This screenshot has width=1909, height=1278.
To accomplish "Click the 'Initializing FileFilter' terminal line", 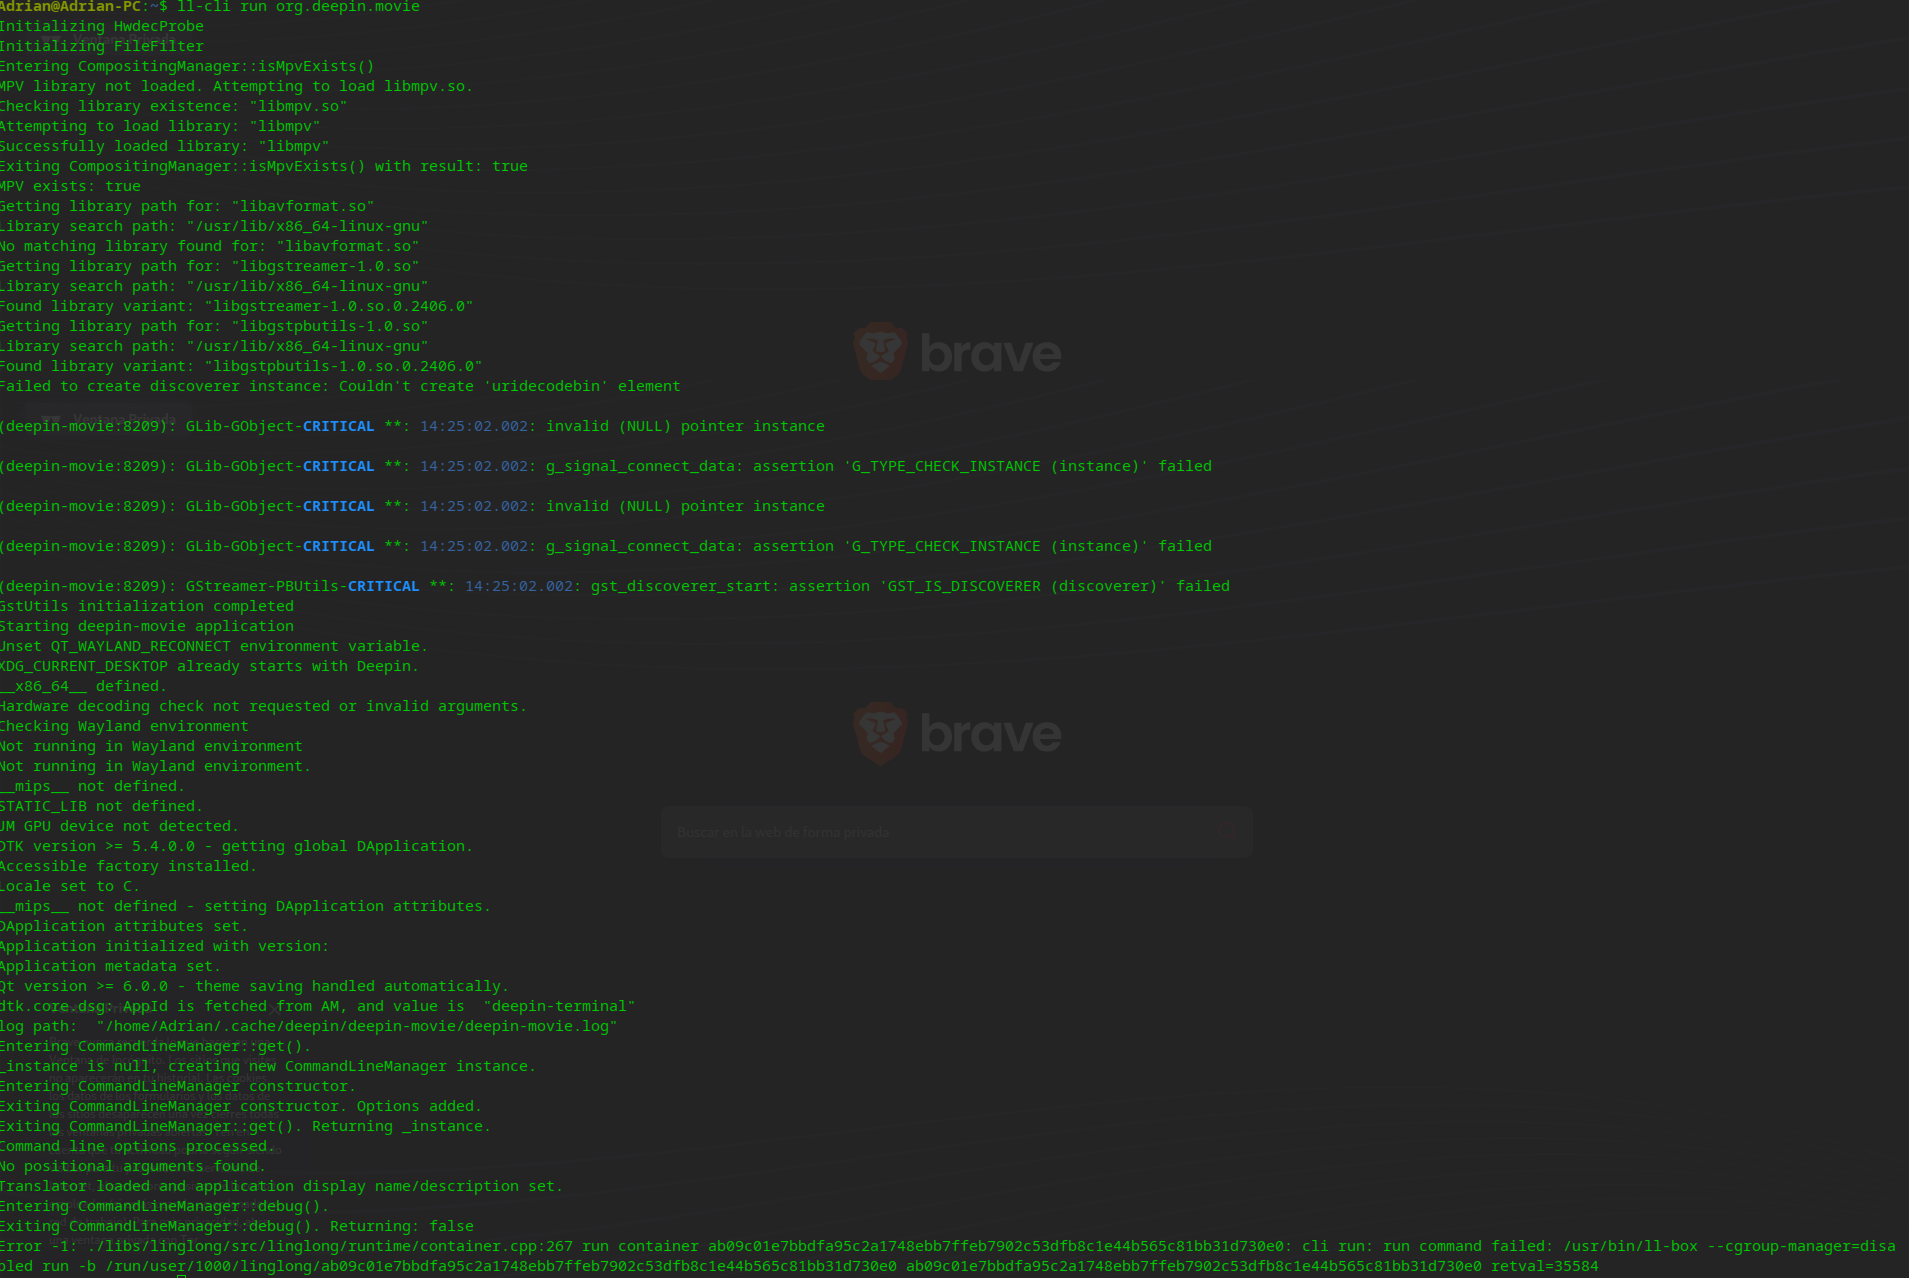I will (x=102, y=46).
